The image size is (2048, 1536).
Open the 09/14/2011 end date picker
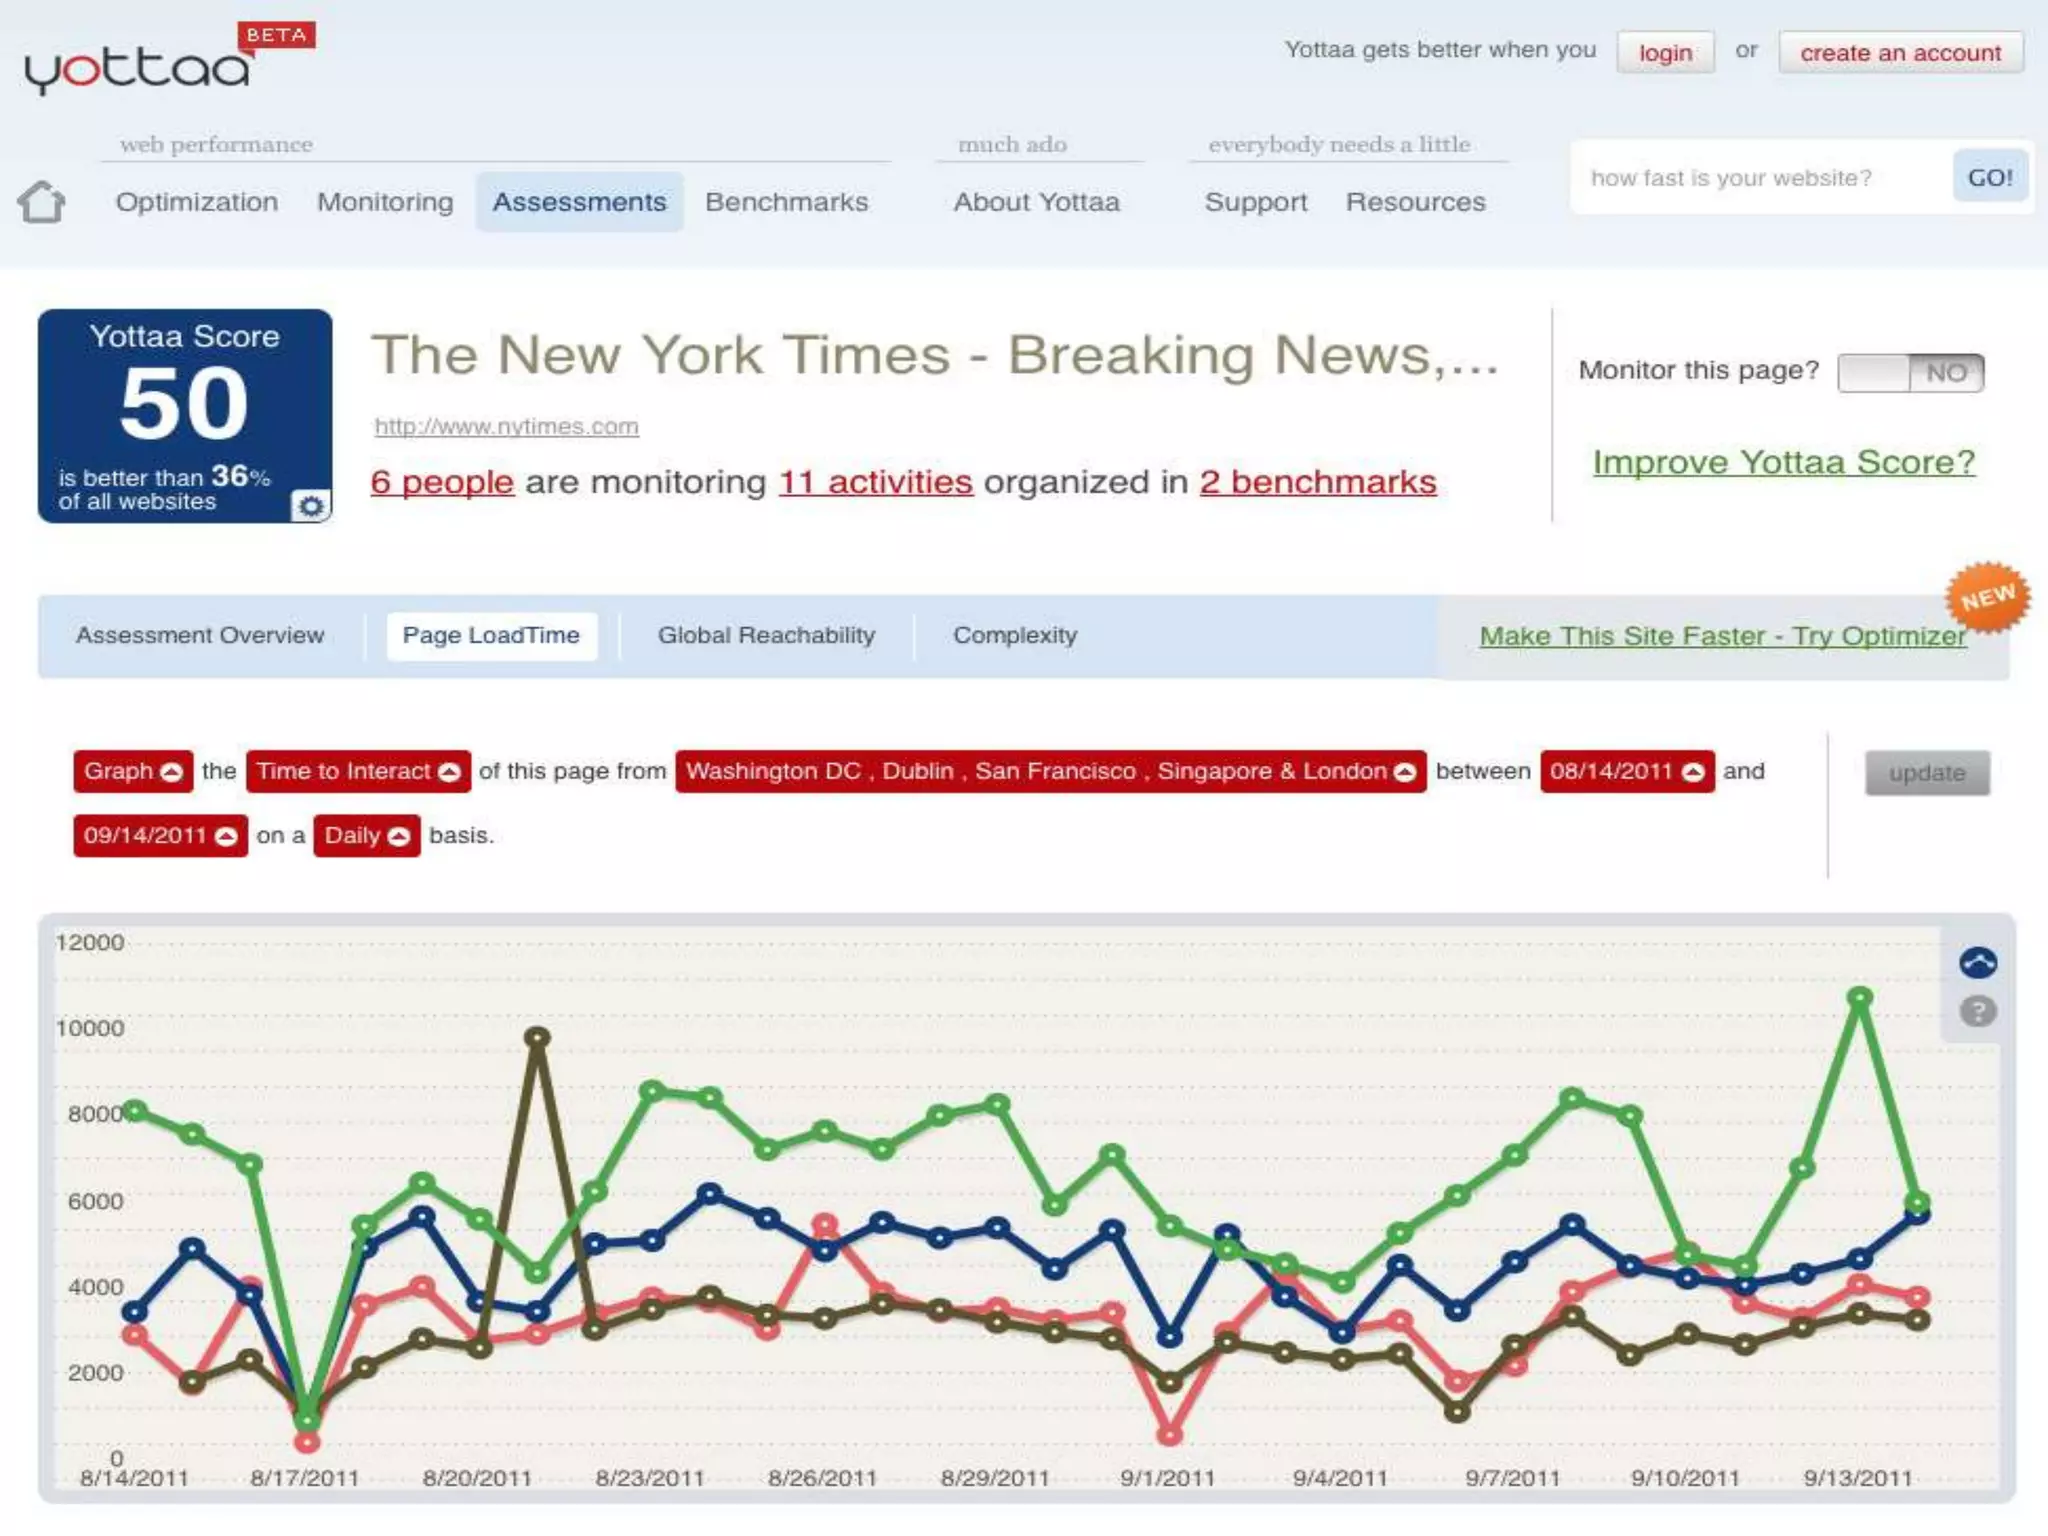pos(160,836)
